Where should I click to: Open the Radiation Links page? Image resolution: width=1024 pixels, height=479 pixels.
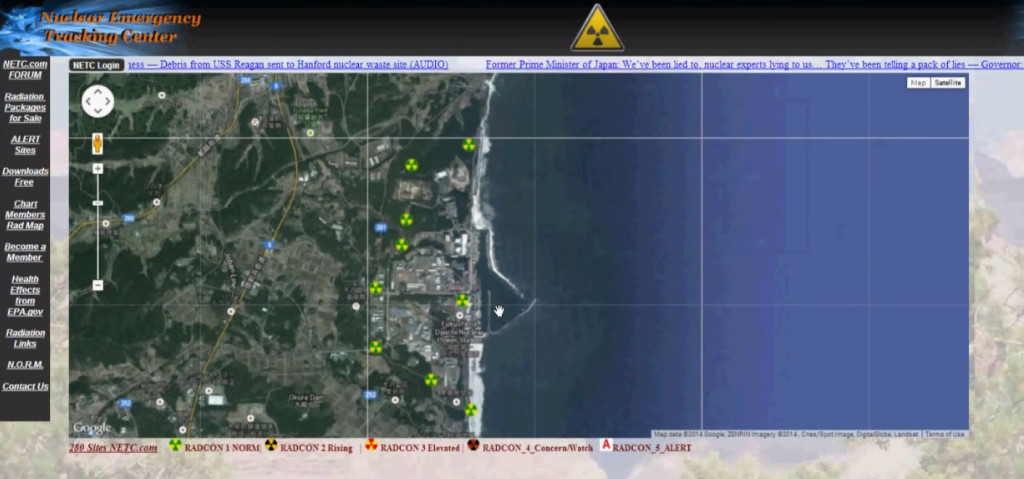[25, 338]
